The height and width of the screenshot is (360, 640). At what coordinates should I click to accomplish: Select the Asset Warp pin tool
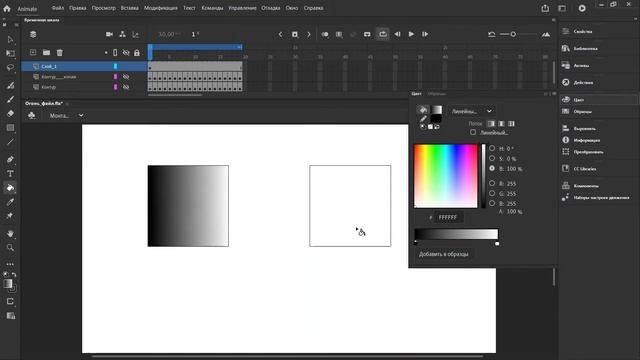10,216
